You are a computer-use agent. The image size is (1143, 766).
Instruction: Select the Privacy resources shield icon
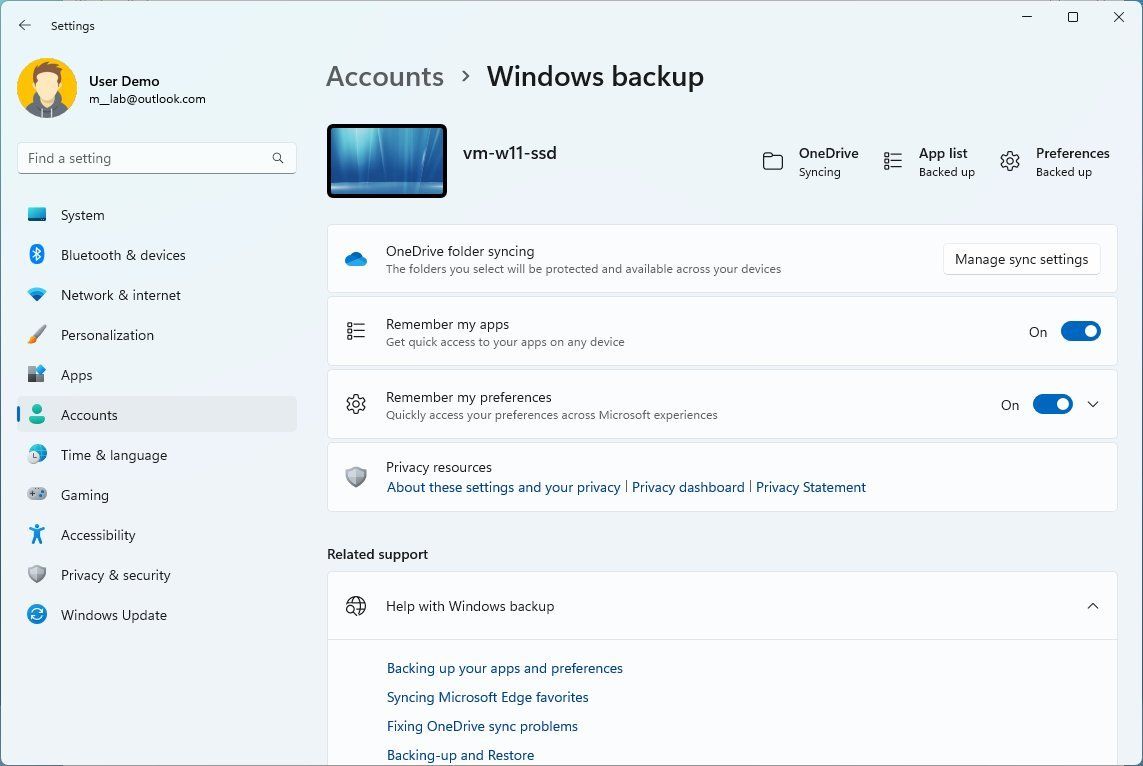click(x=356, y=476)
